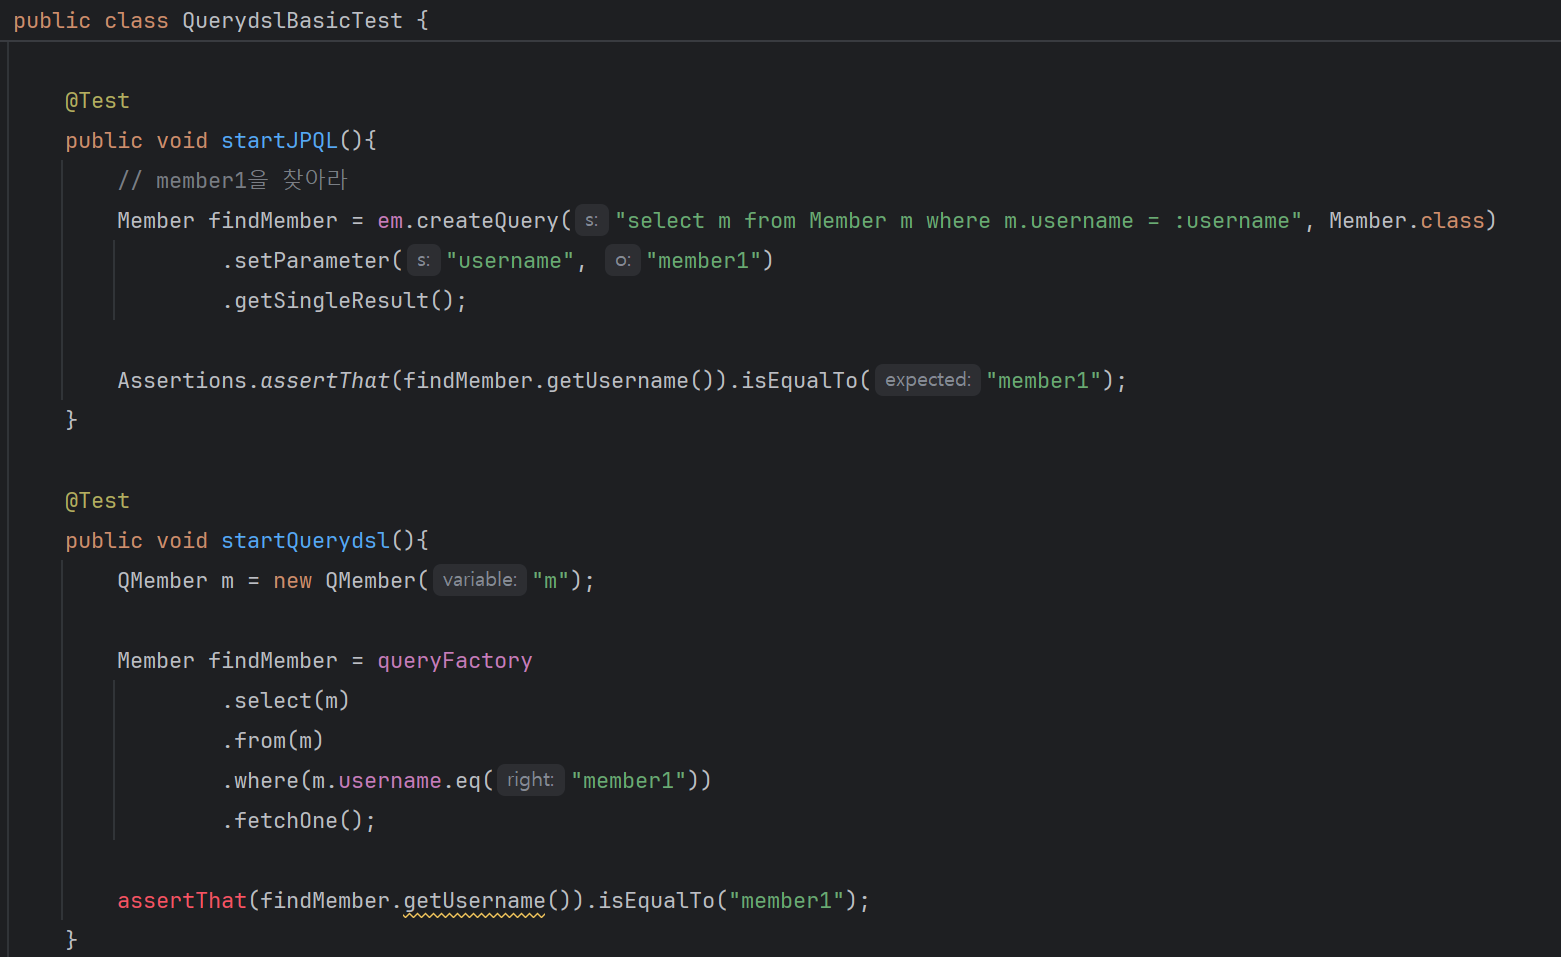1561x957 pixels.
Task: Click the "m" string in QMember constructor
Action: 551,581
